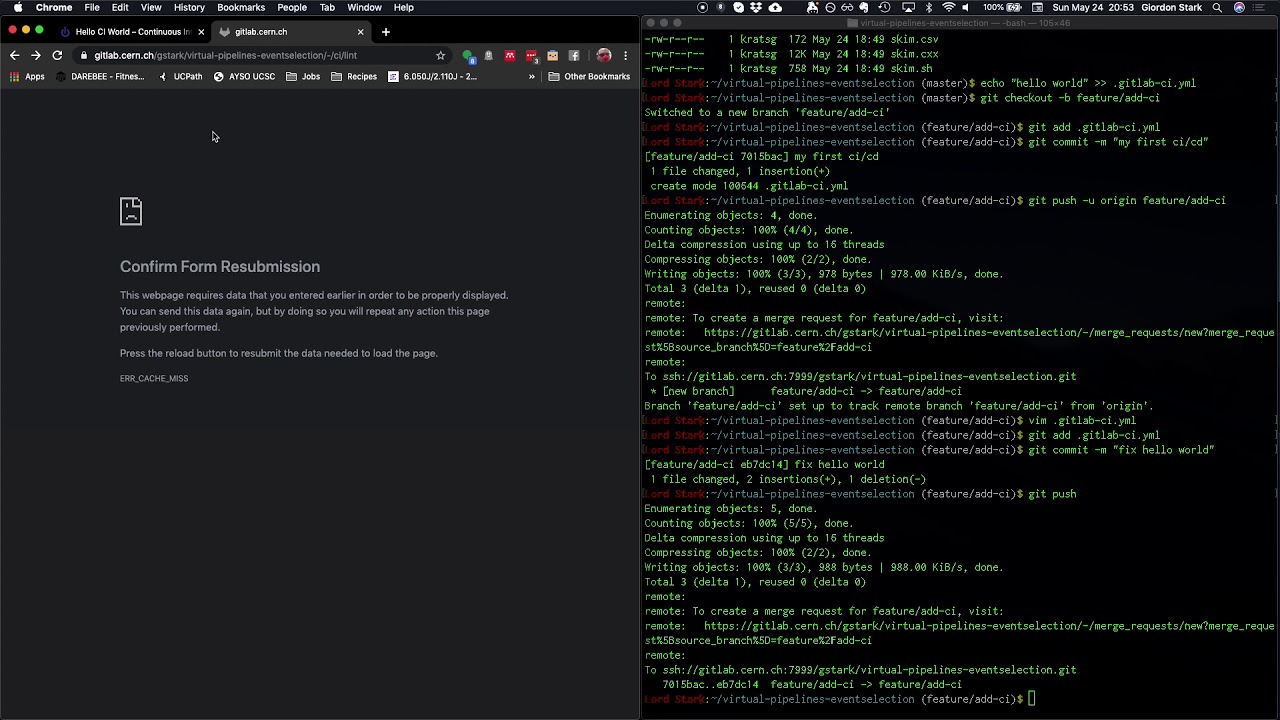Reload the gitlab.cern.ch page
This screenshot has width=1280, height=720.
[57, 56]
